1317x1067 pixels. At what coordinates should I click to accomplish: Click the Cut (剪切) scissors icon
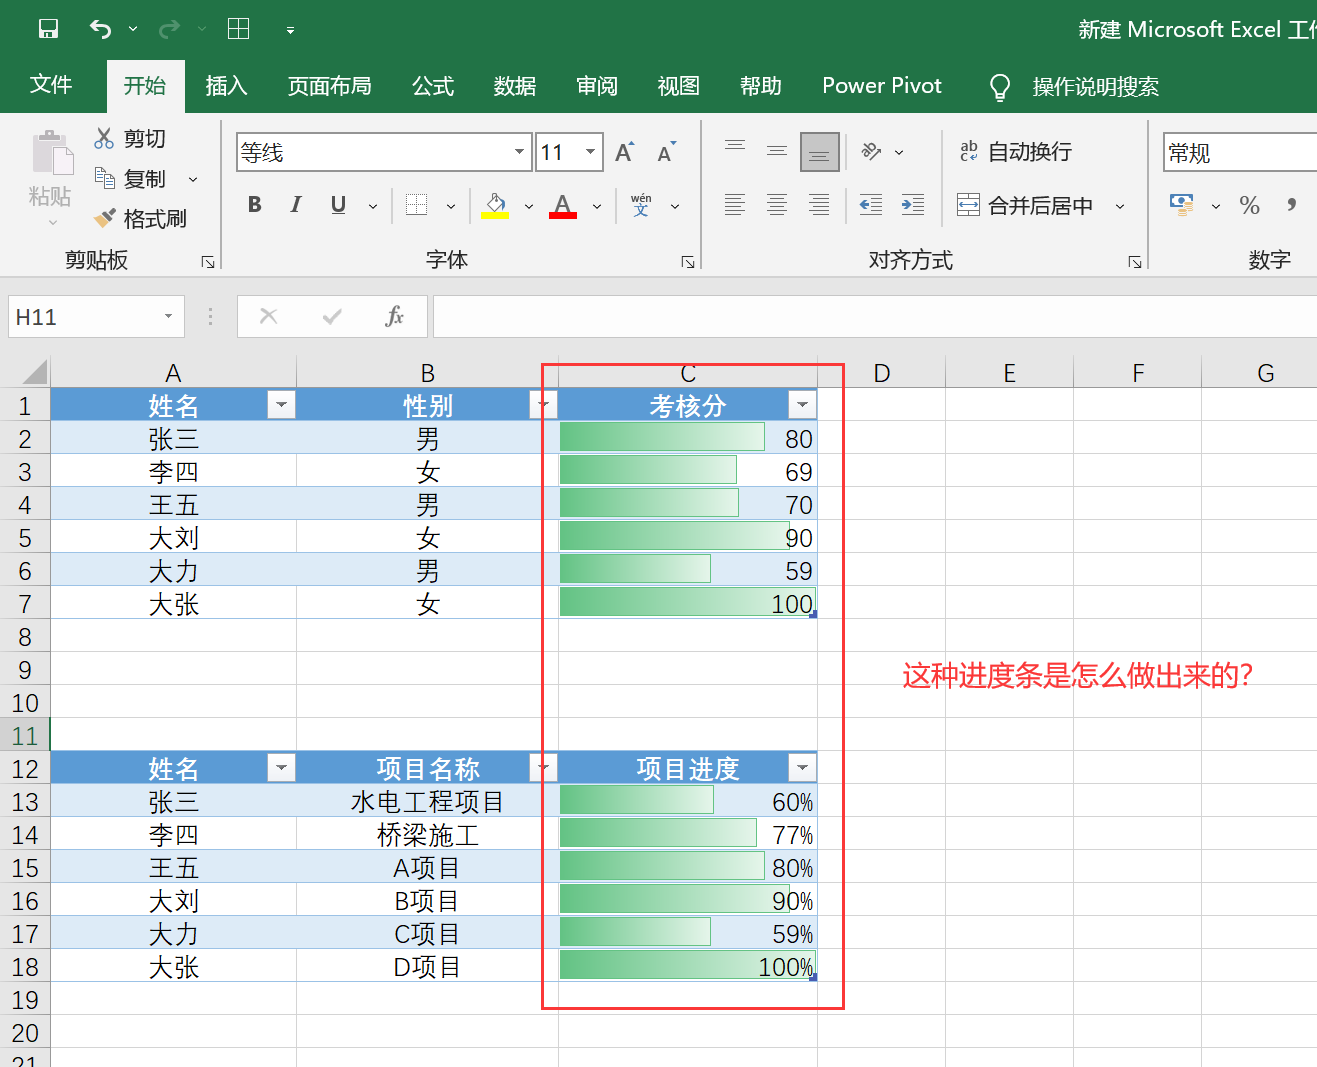click(104, 138)
